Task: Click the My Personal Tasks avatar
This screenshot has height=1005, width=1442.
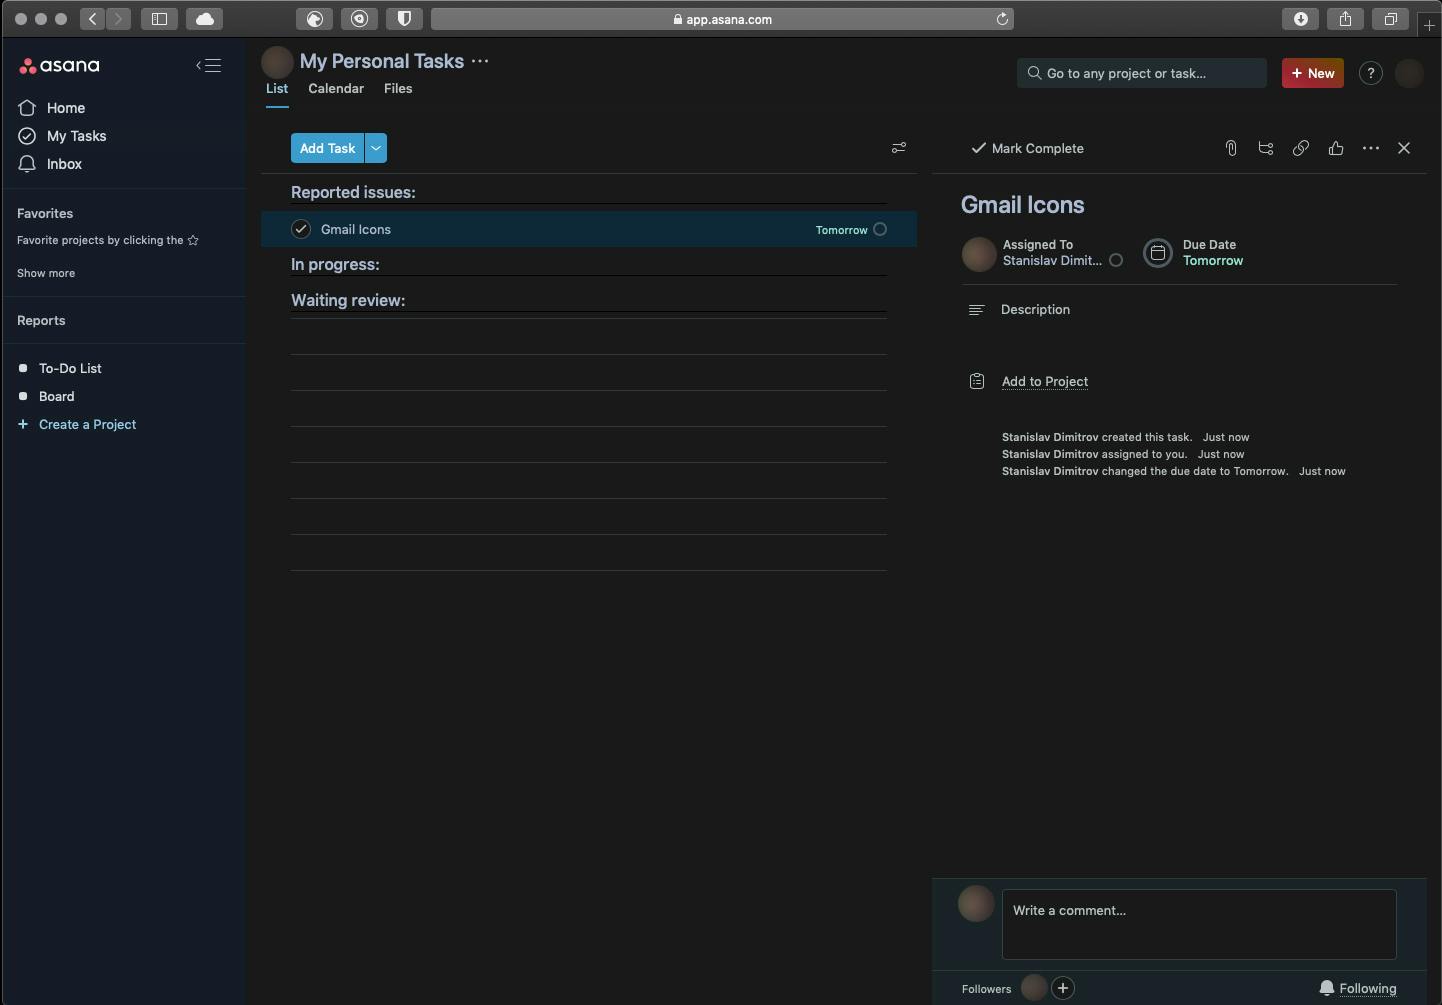Action: pos(277,62)
